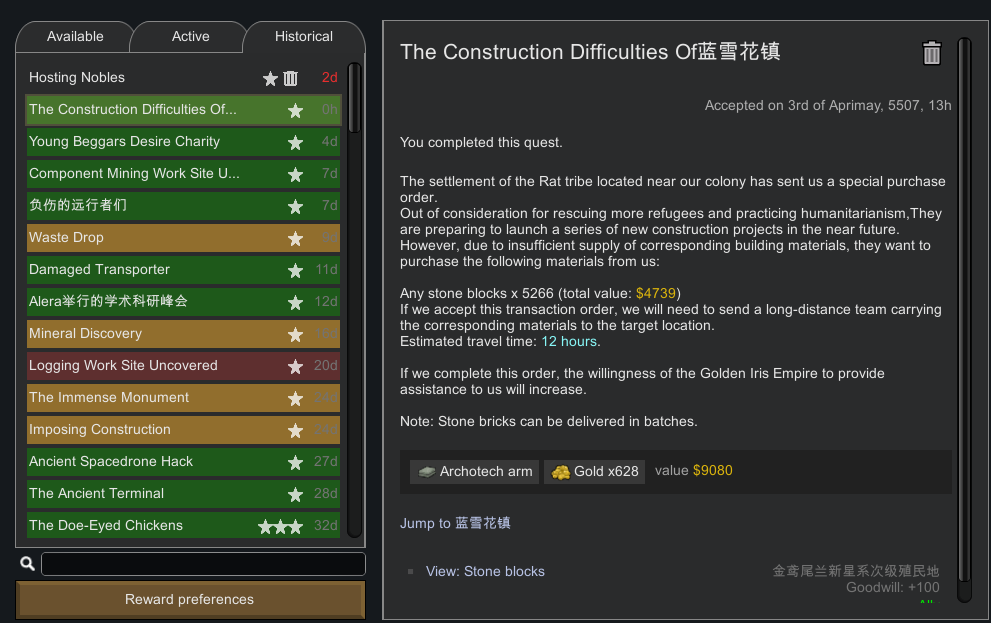Switch to the Active quests tab
This screenshot has width=991, height=623.
(190, 37)
